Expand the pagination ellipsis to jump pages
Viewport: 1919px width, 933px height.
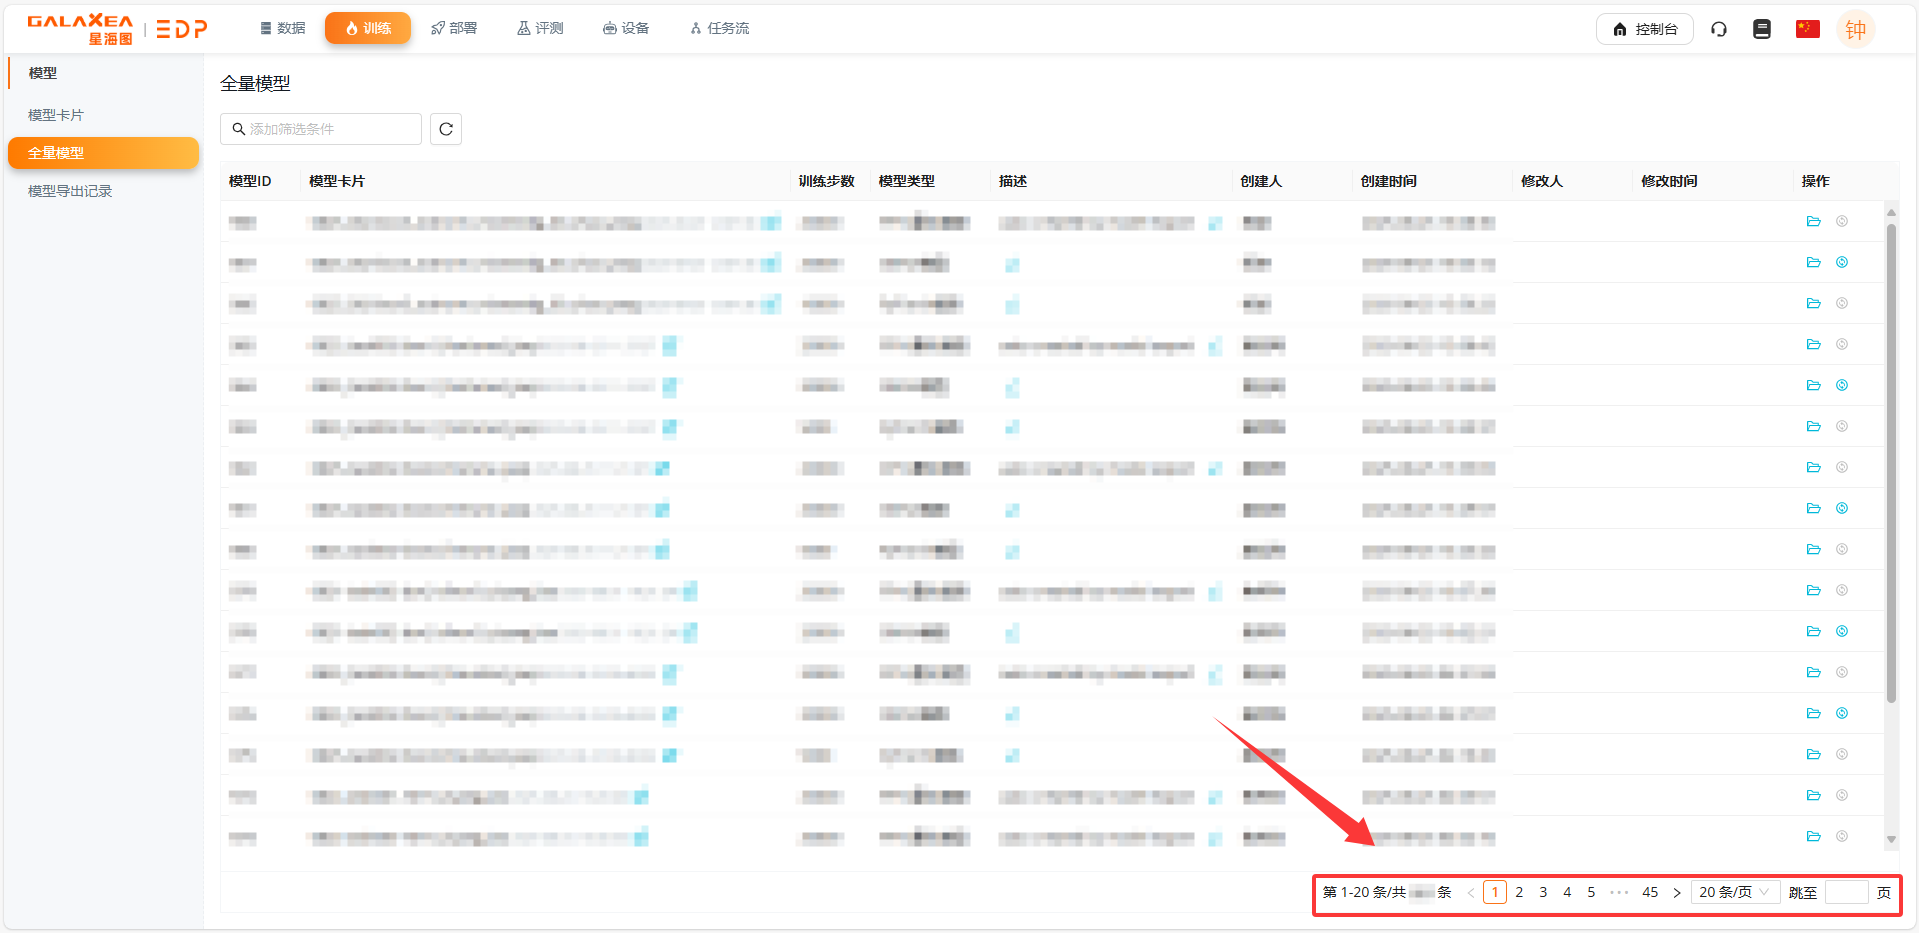1619,892
